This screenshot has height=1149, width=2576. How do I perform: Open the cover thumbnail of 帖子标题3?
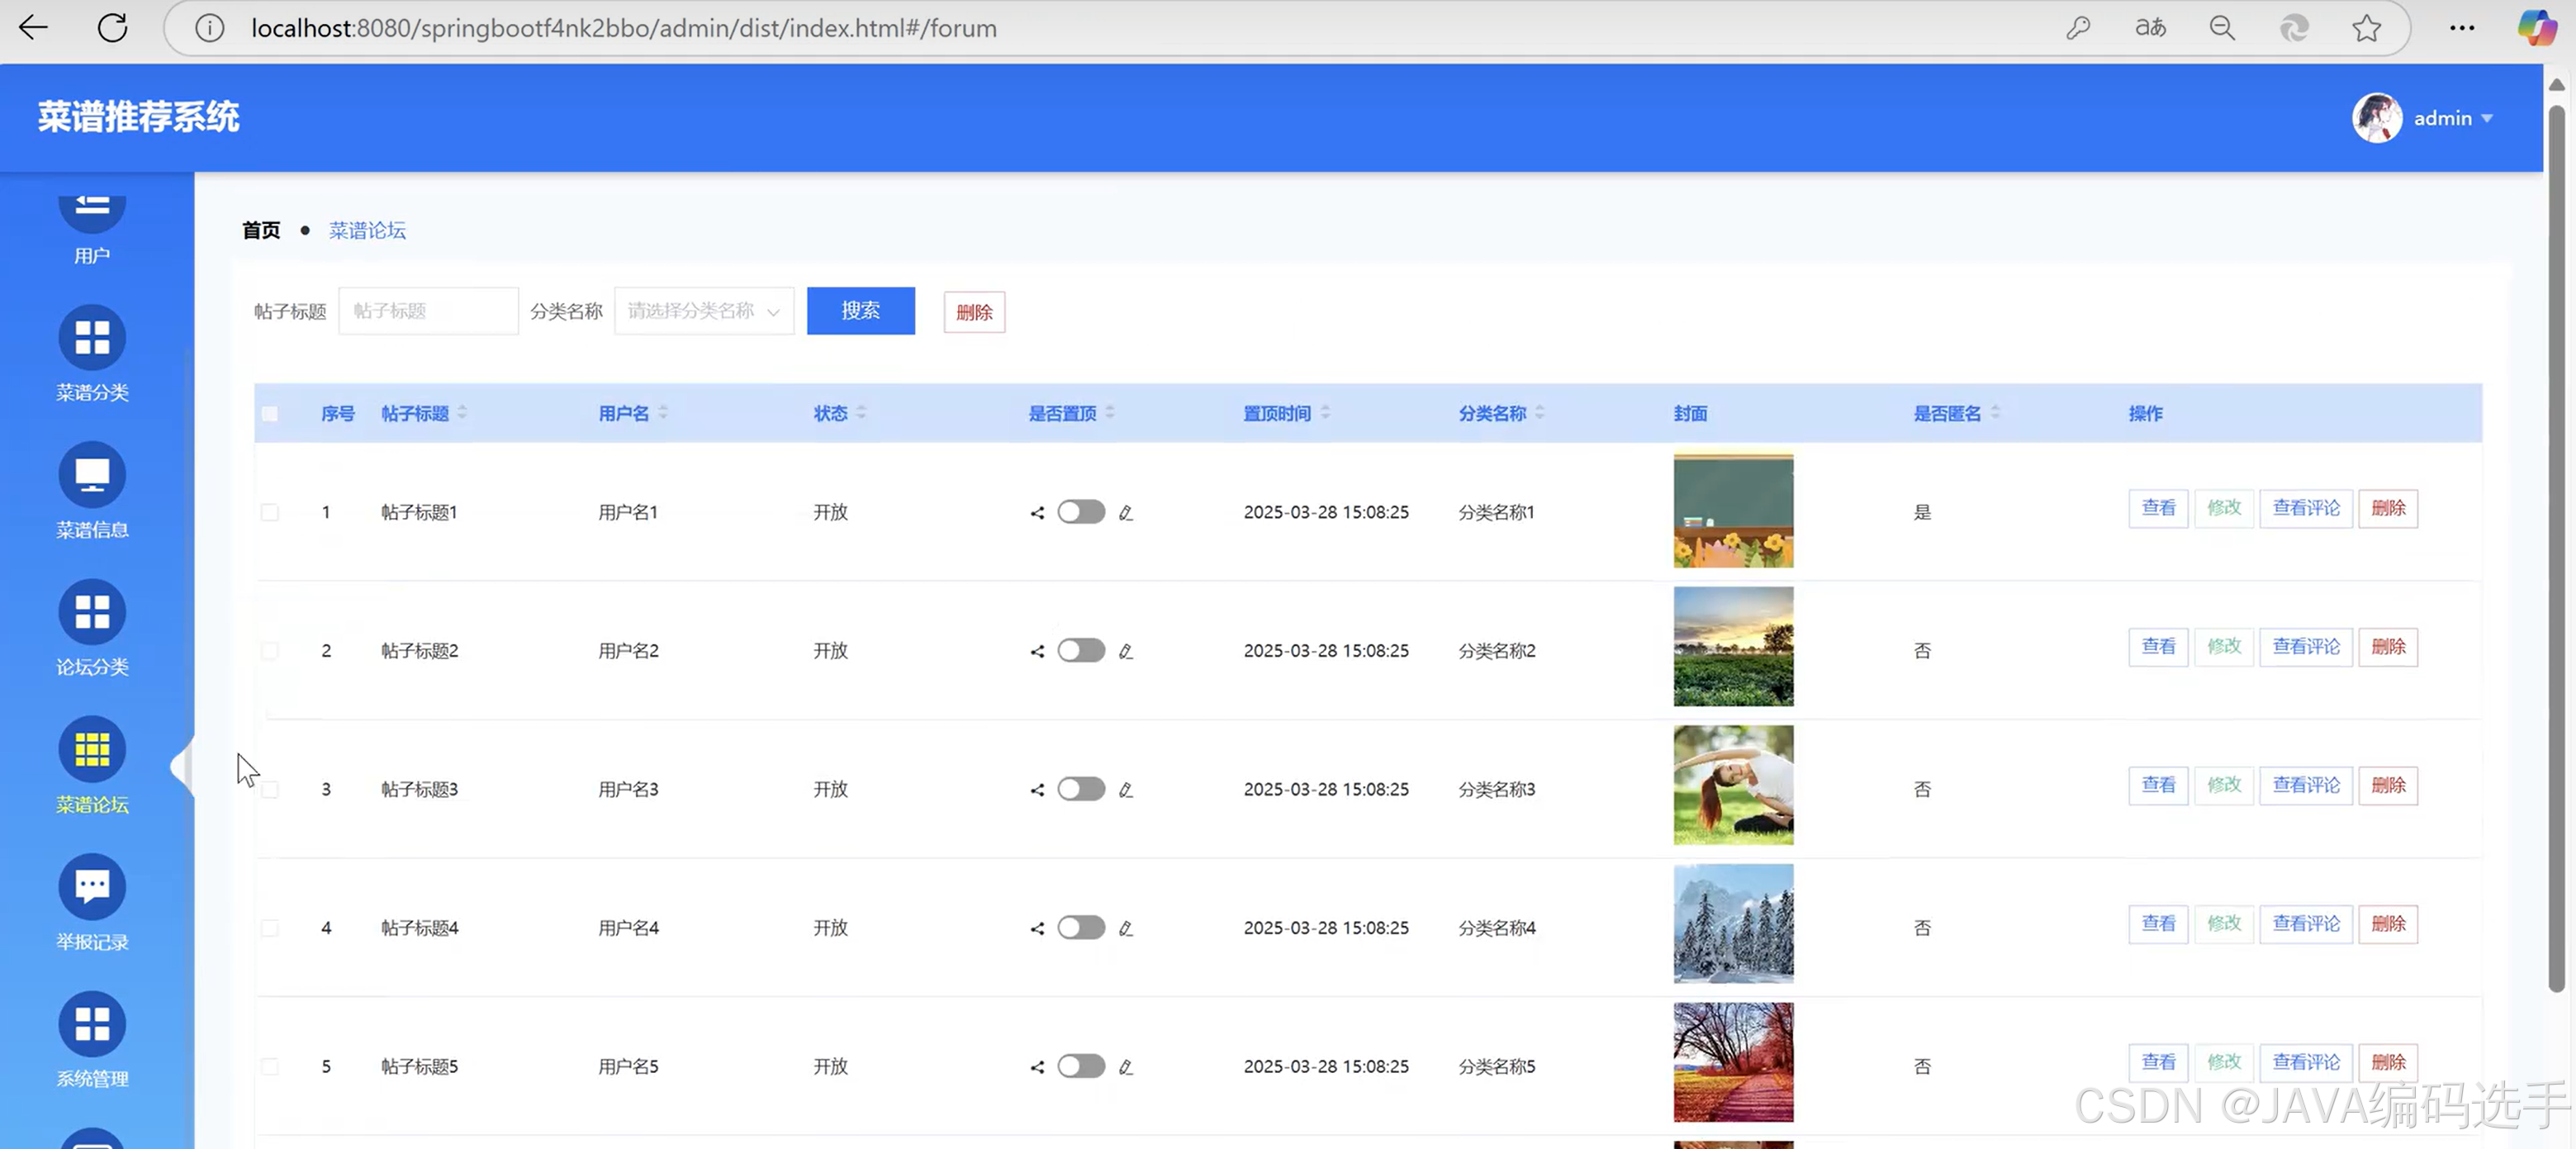click(1733, 786)
